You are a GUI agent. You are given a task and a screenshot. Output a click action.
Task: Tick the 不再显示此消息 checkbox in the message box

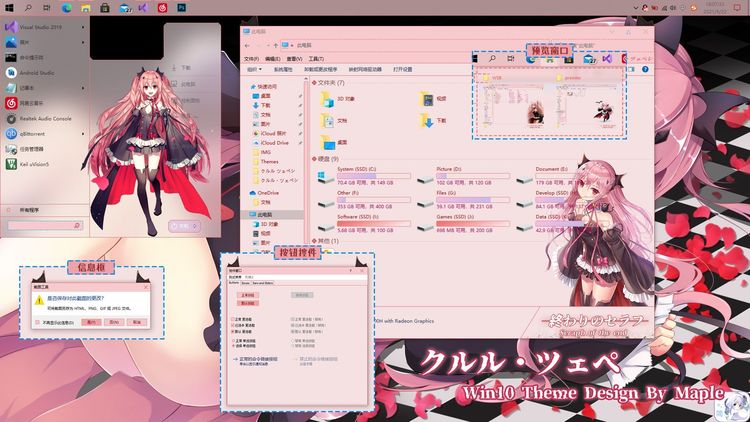[37, 322]
